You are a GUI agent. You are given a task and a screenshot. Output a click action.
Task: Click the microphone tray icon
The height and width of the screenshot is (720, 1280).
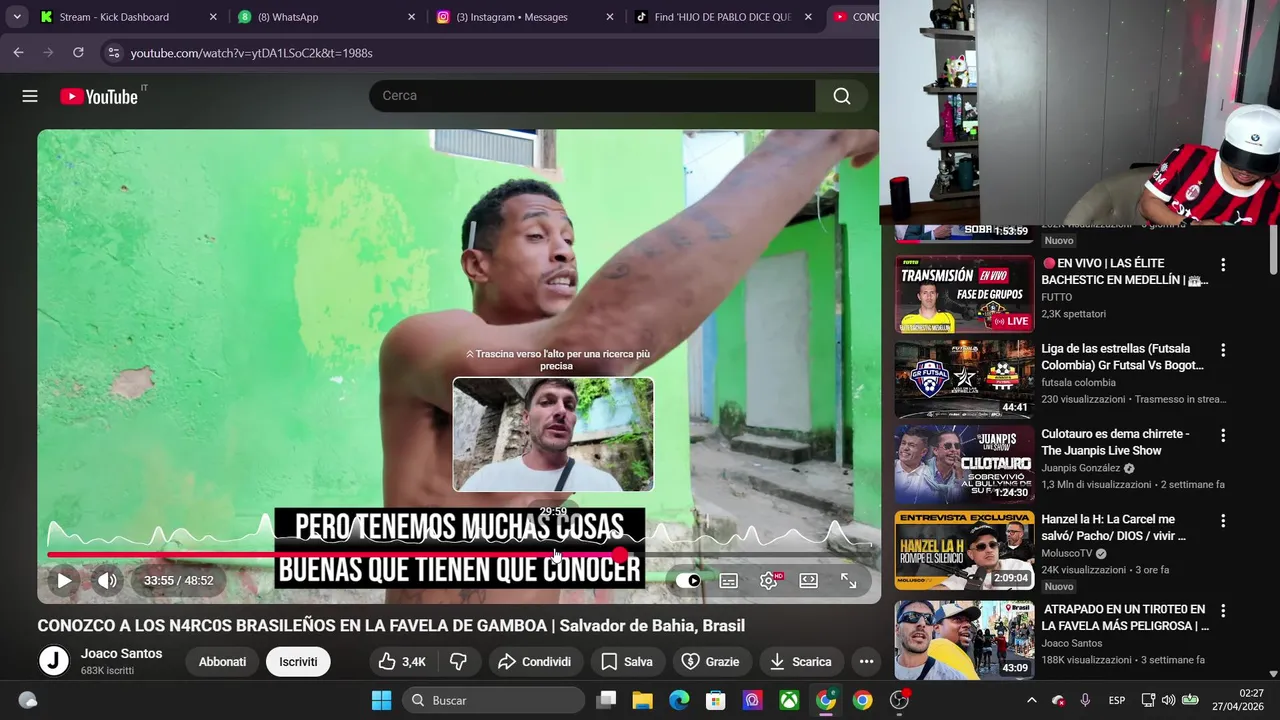tap(1085, 700)
